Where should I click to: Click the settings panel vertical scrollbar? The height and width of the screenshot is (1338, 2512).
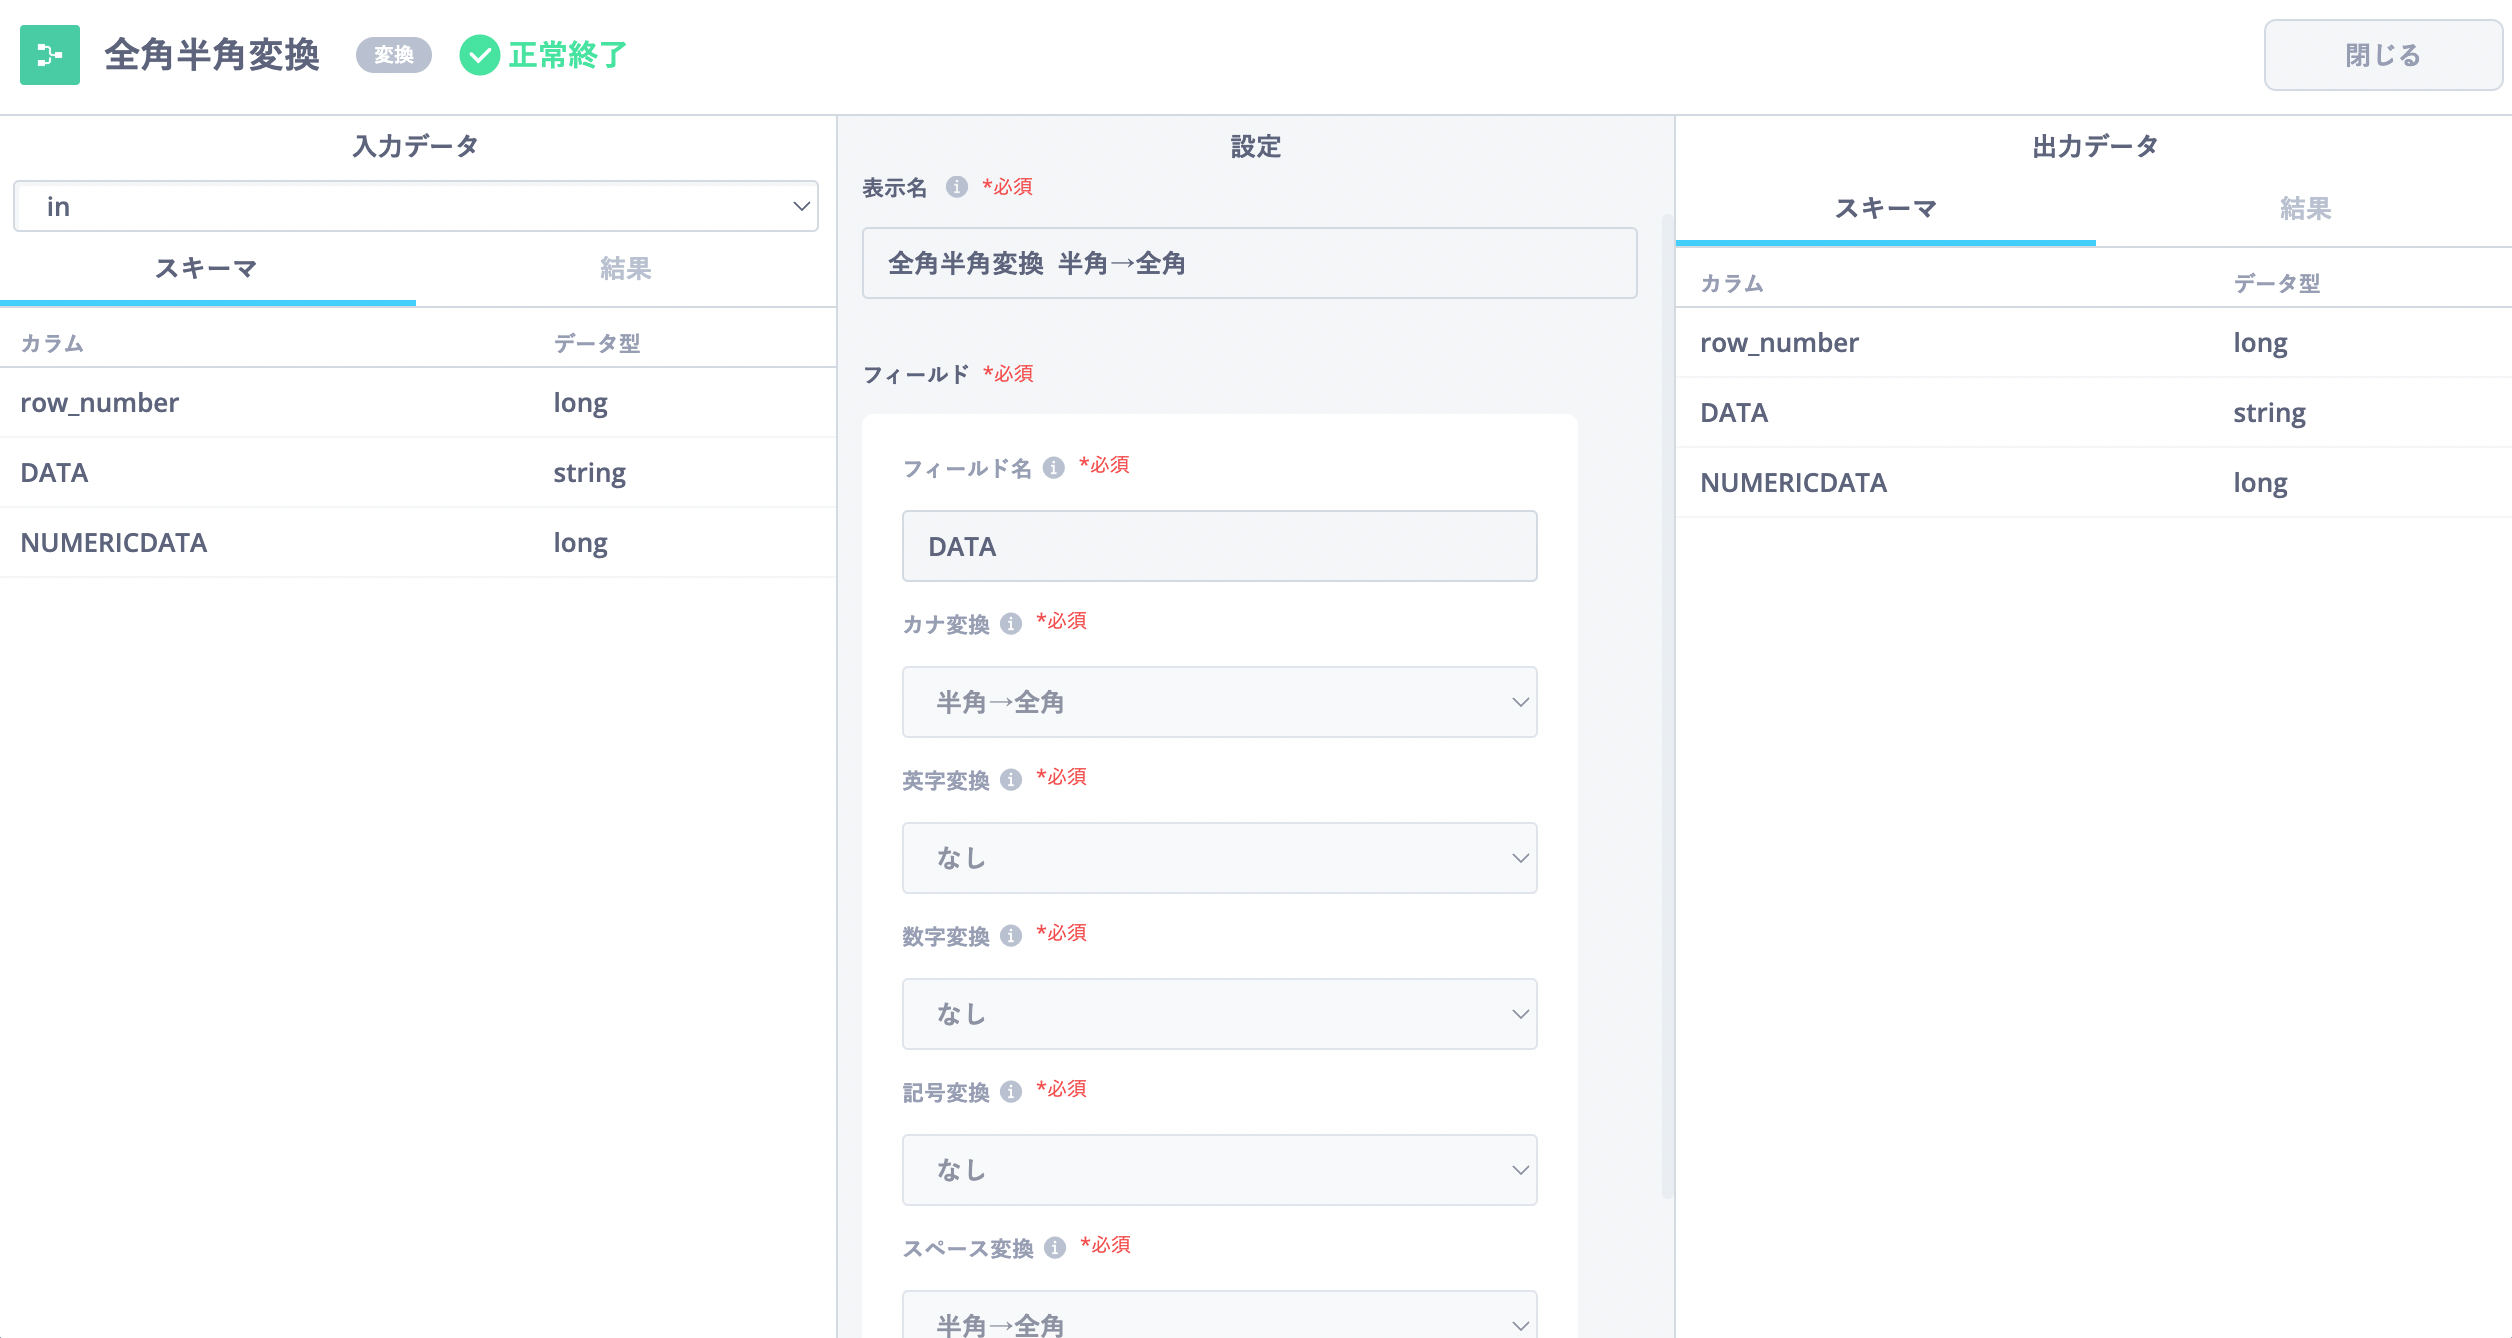click(x=1667, y=700)
